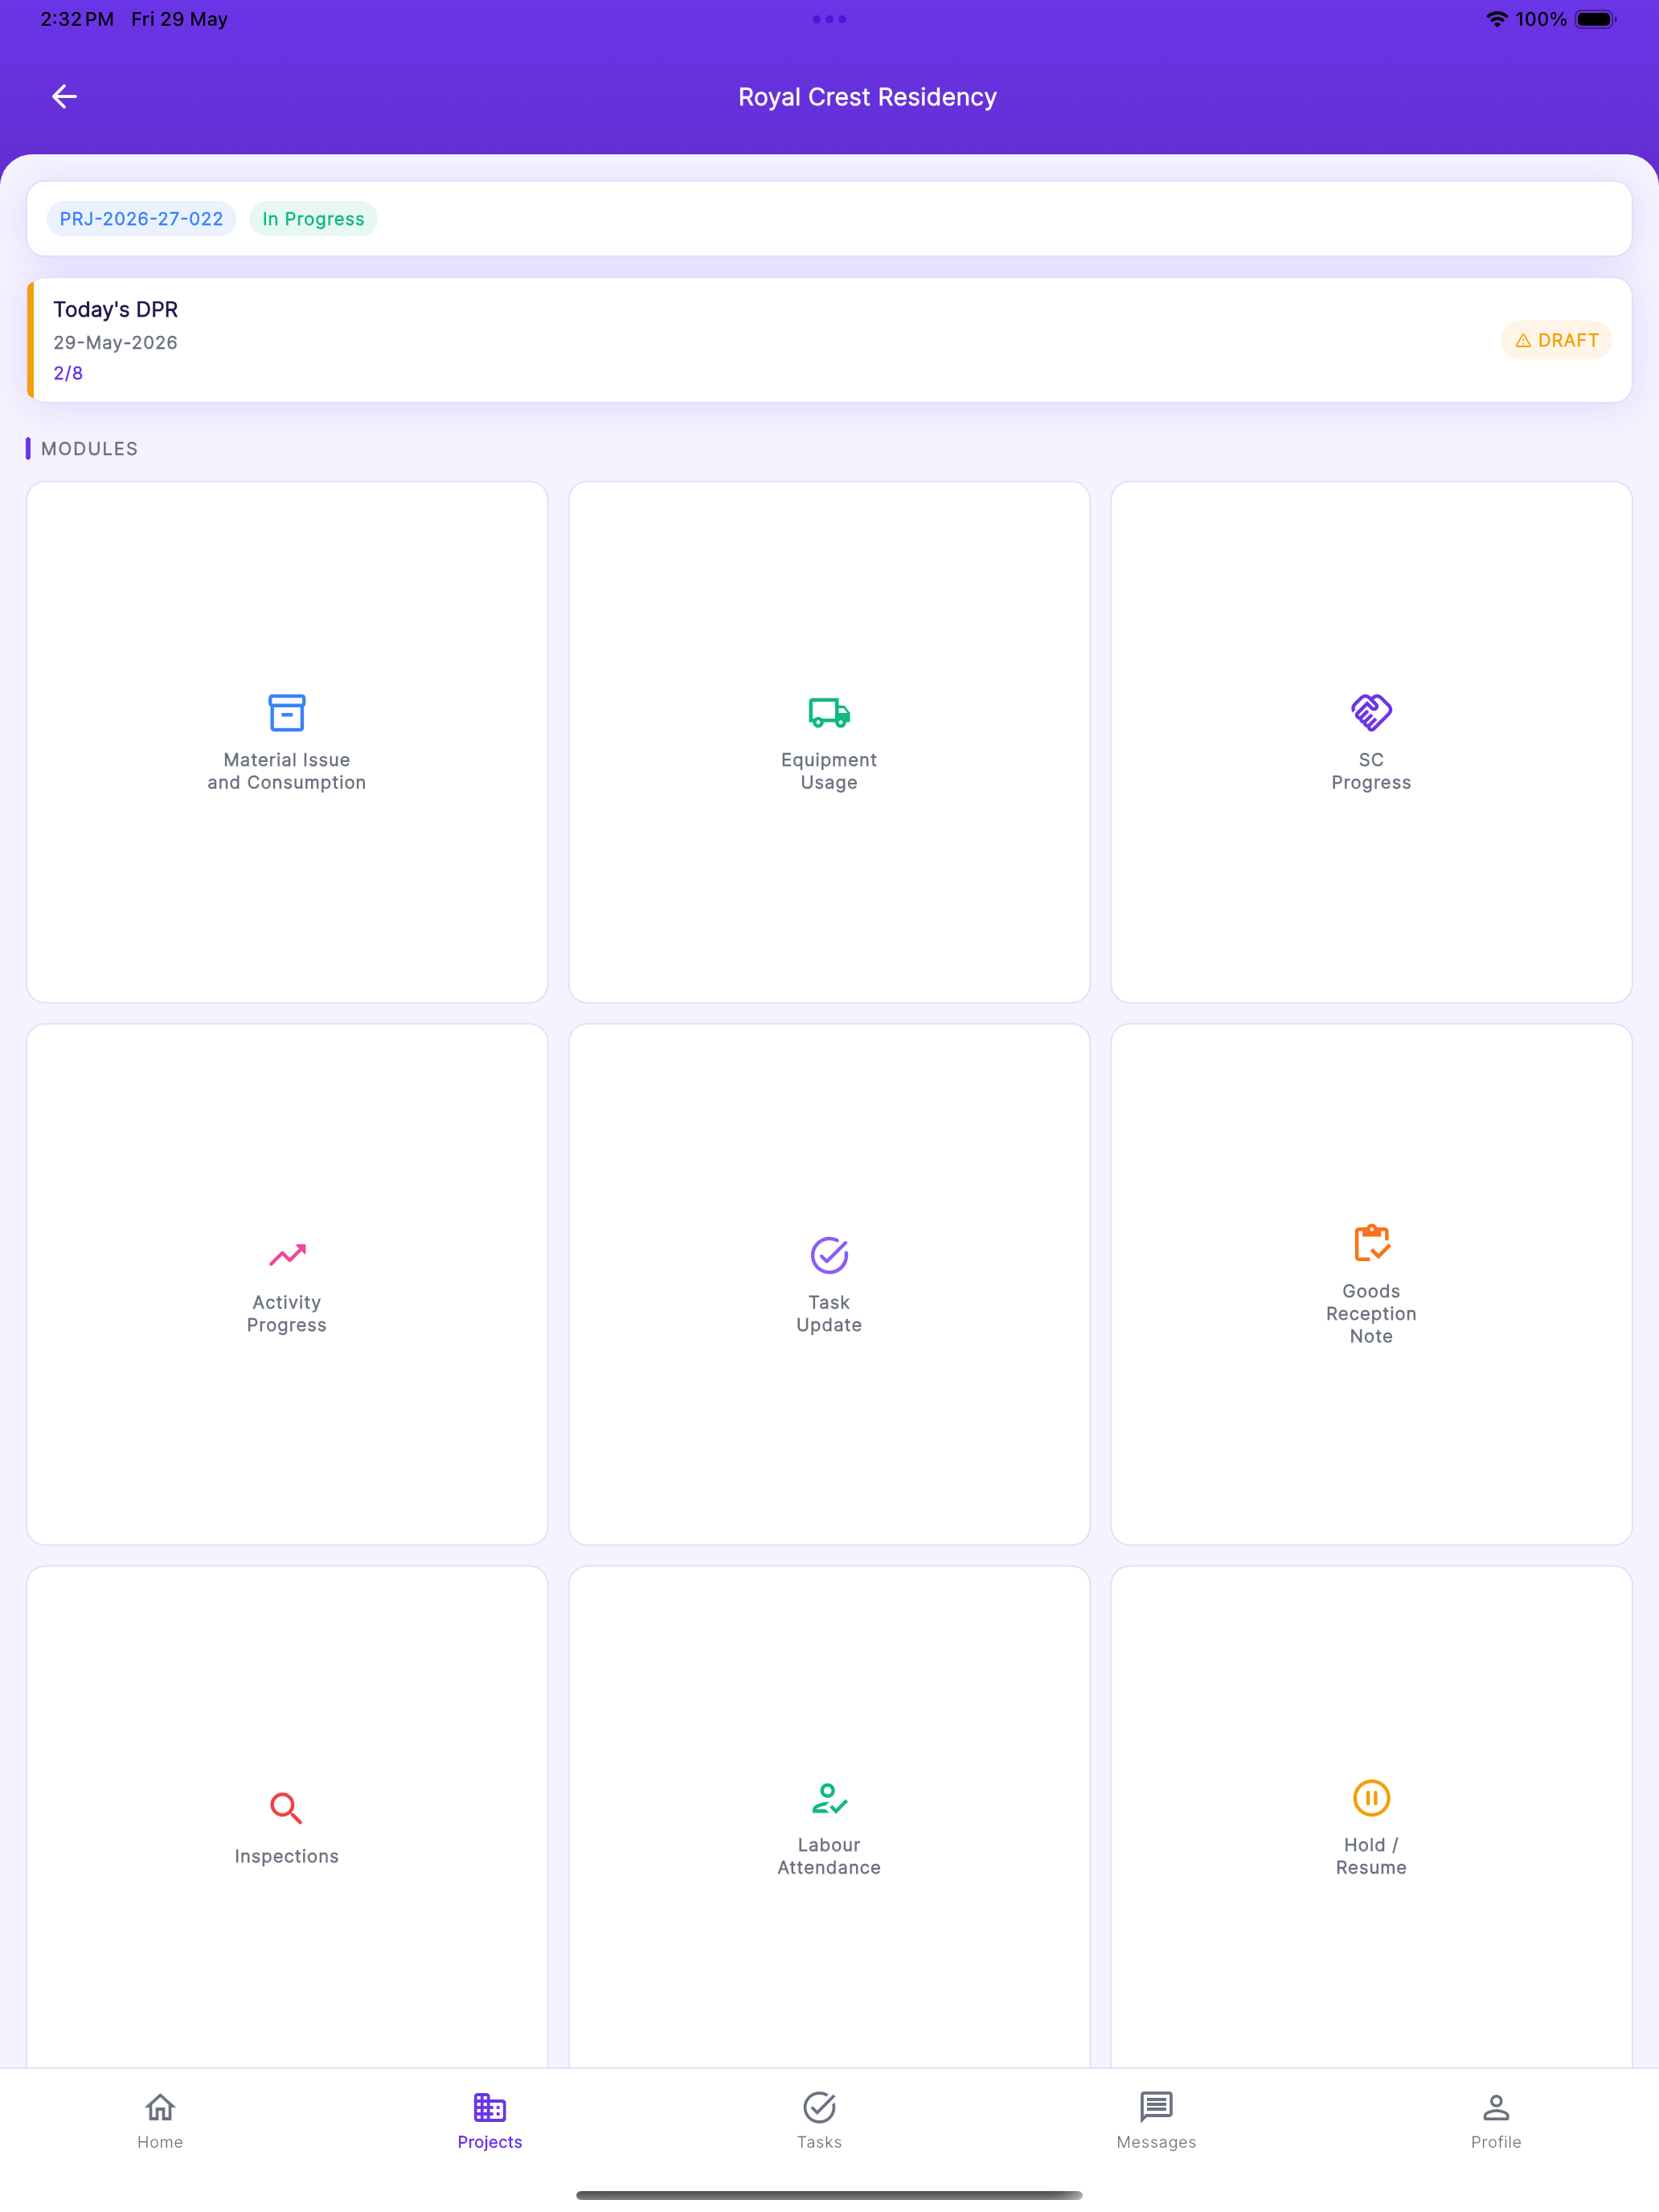
Task: Open Labour Attendance person-check icon
Action: pyautogui.click(x=829, y=1798)
